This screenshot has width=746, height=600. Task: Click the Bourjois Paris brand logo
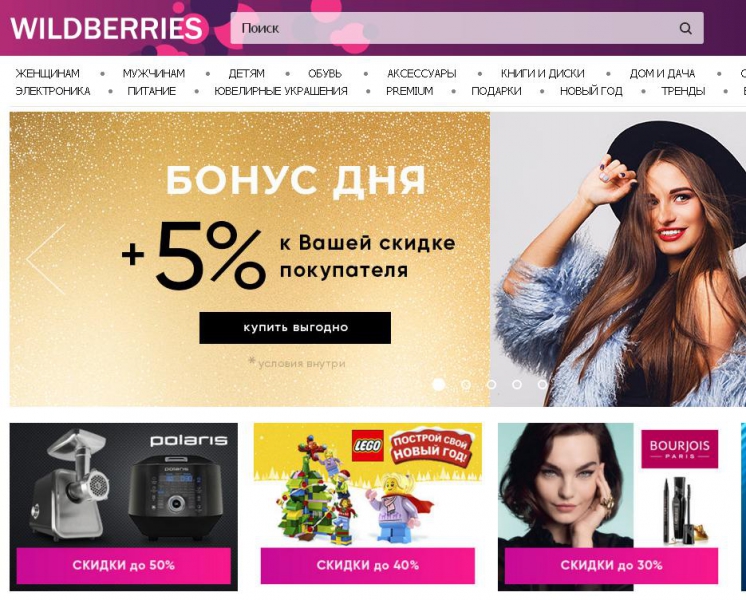click(x=679, y=449)
